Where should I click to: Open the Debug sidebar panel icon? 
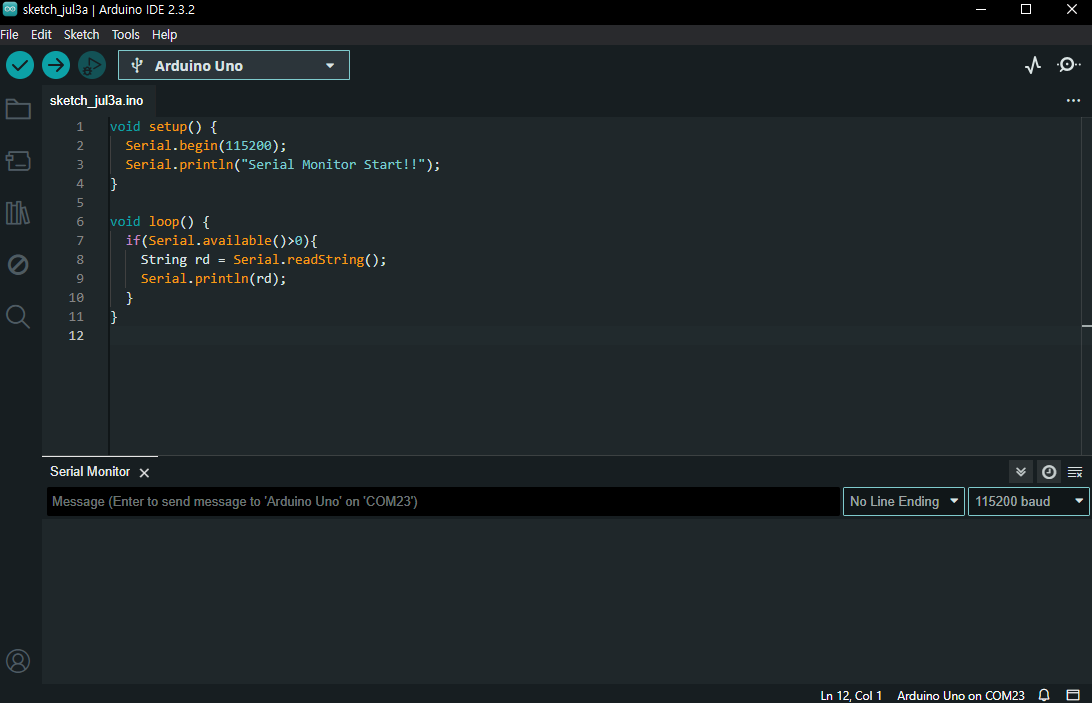(18, 265)
